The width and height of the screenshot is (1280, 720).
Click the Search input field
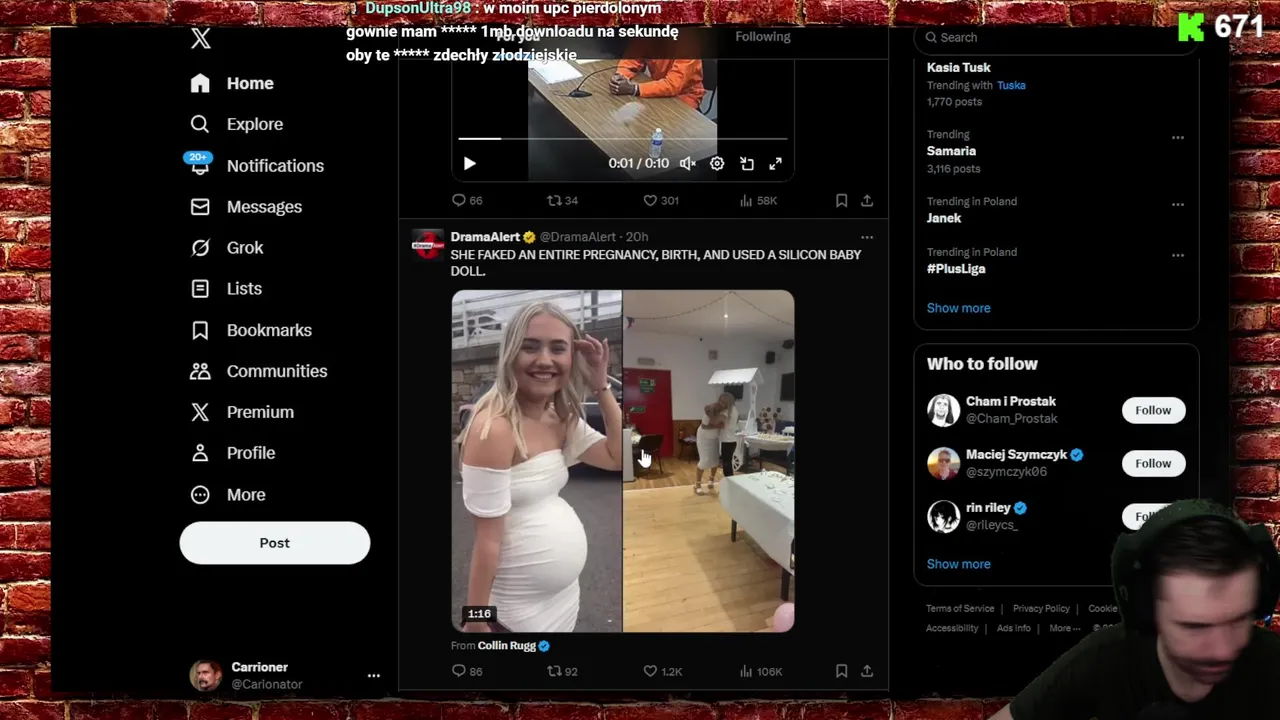click(x=1056, y=37)
